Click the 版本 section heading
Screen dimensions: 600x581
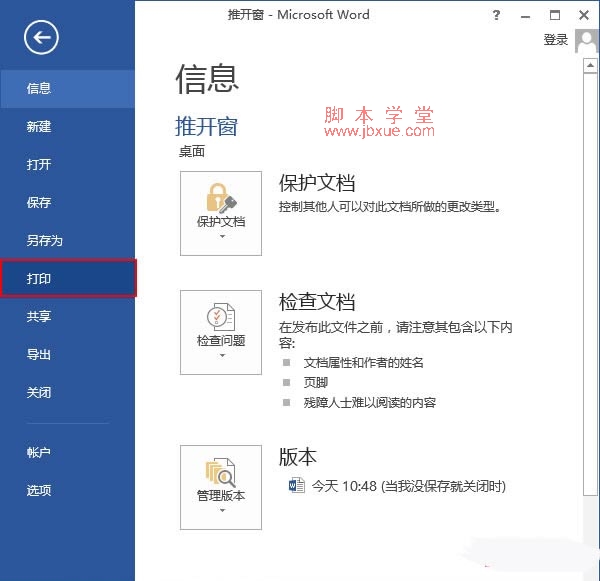[x=298, y=457]
